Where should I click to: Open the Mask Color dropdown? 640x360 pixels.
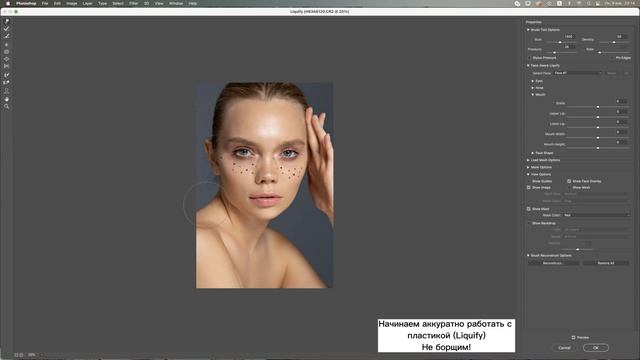596,215
